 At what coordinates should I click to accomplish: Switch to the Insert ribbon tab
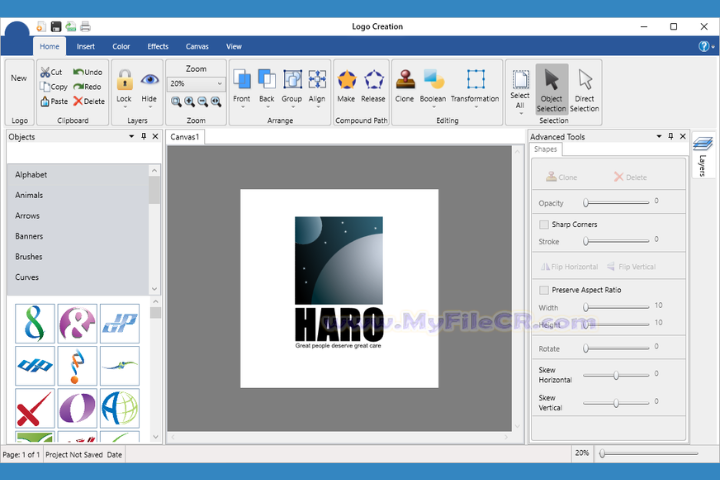pyautogui.click(x=85, y=46)
